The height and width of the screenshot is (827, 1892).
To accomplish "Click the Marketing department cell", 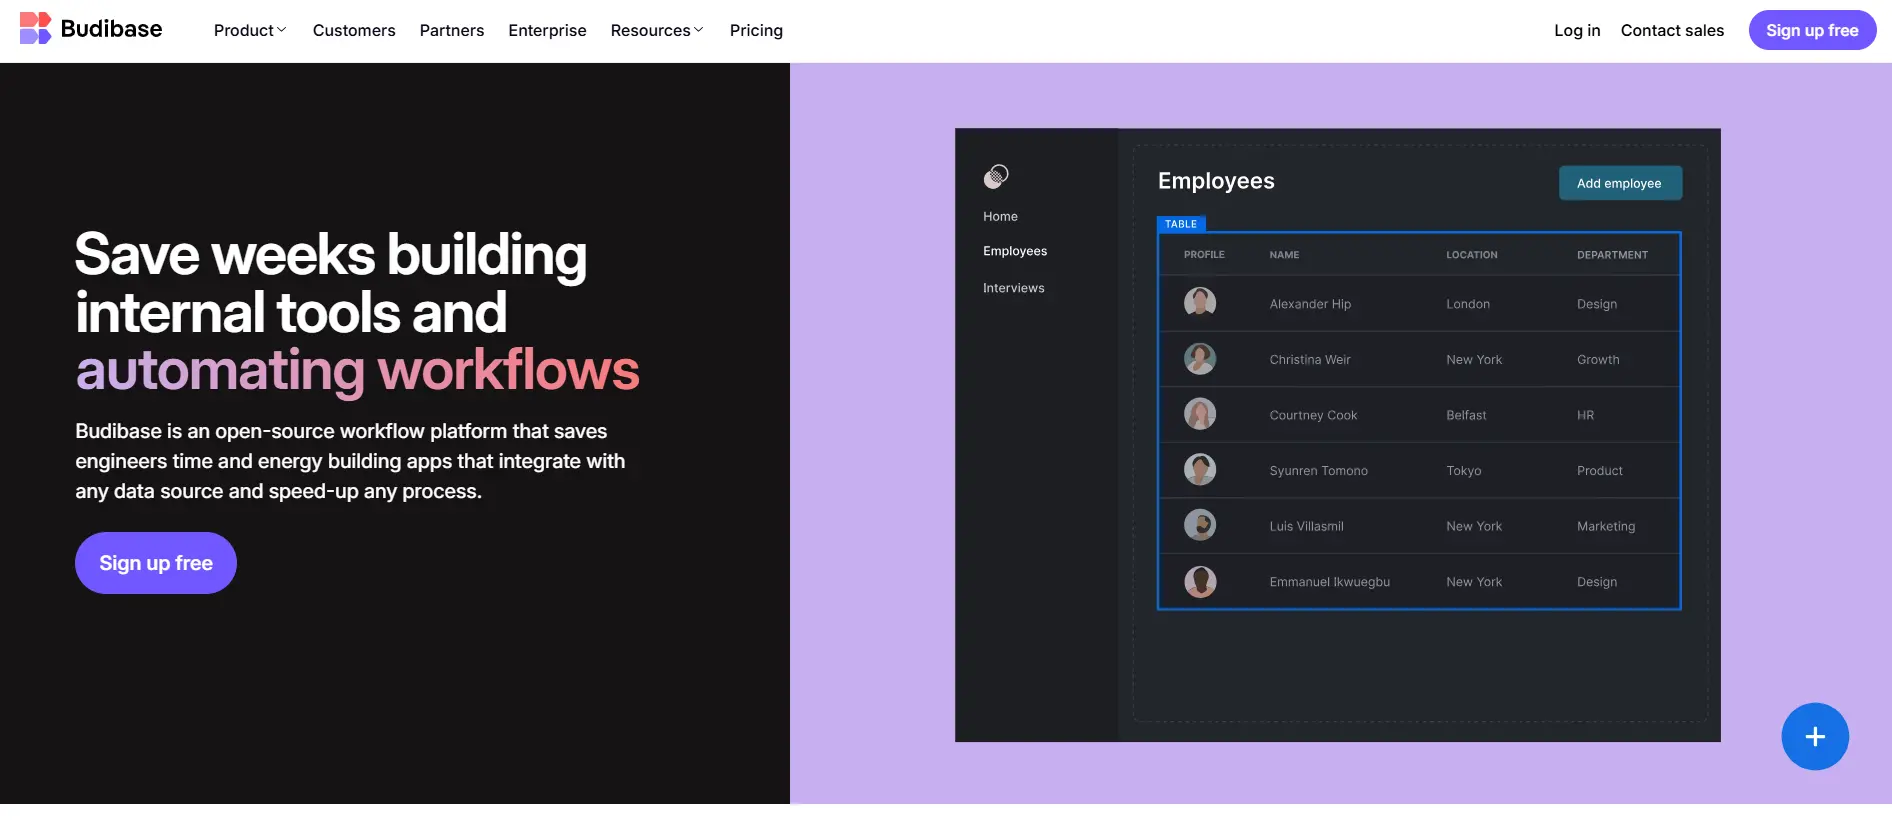I will (x=1606, y=526).
